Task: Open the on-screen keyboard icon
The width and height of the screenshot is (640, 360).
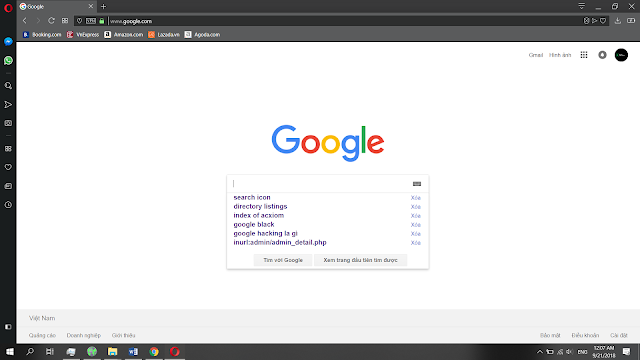Action: pyautogui.click(x=417, y=184)
